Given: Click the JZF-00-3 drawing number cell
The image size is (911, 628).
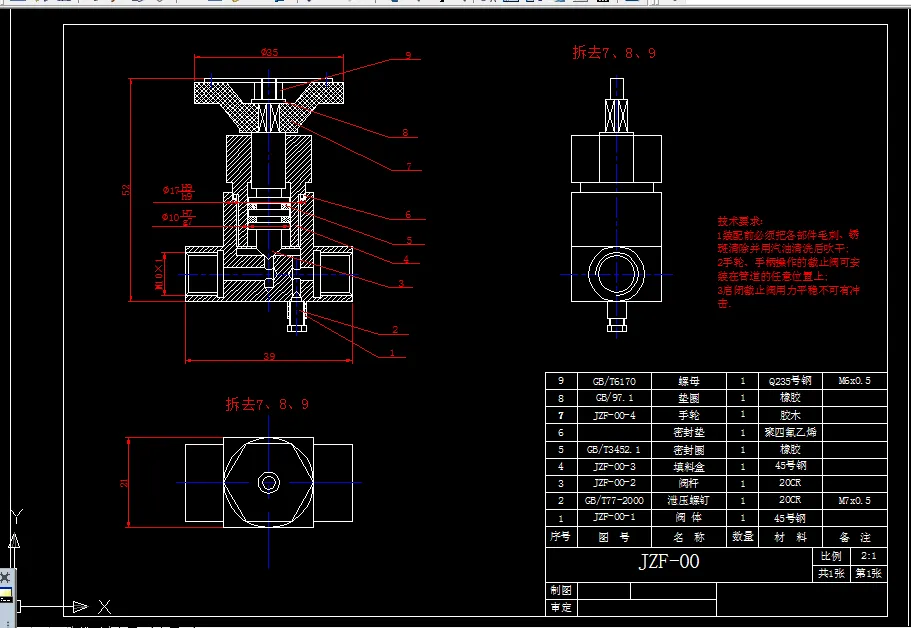Looking at the screenshot, I should [x=614, y=466].
